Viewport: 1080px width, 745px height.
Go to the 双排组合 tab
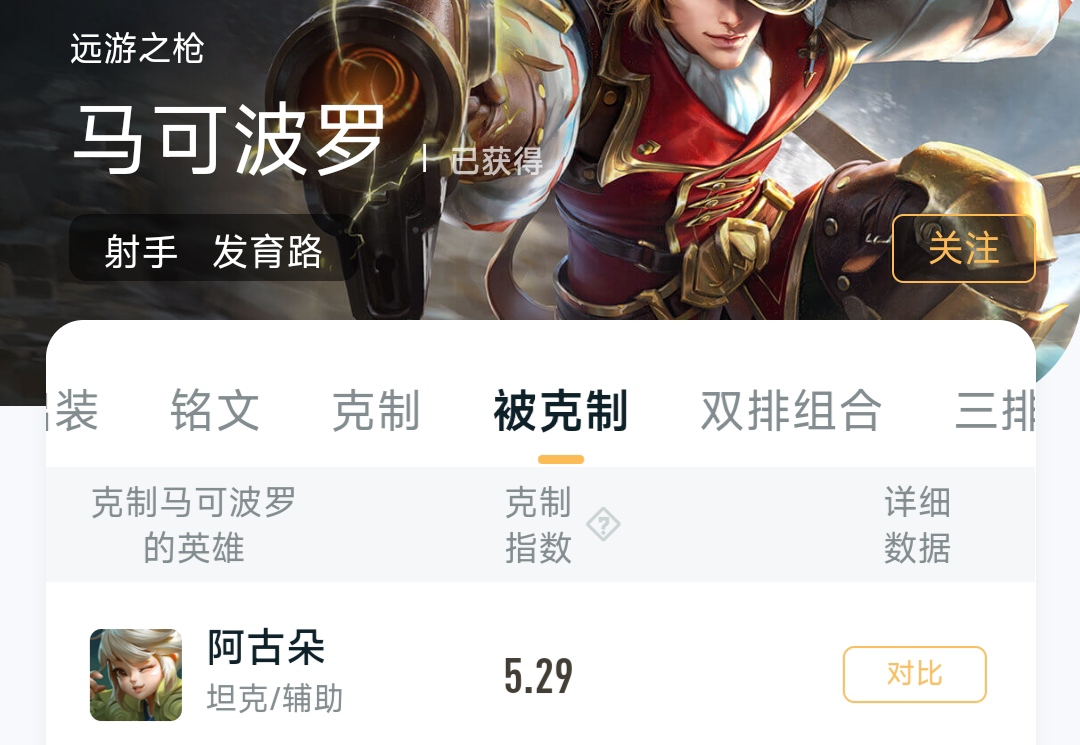click(x=791, y=410)
